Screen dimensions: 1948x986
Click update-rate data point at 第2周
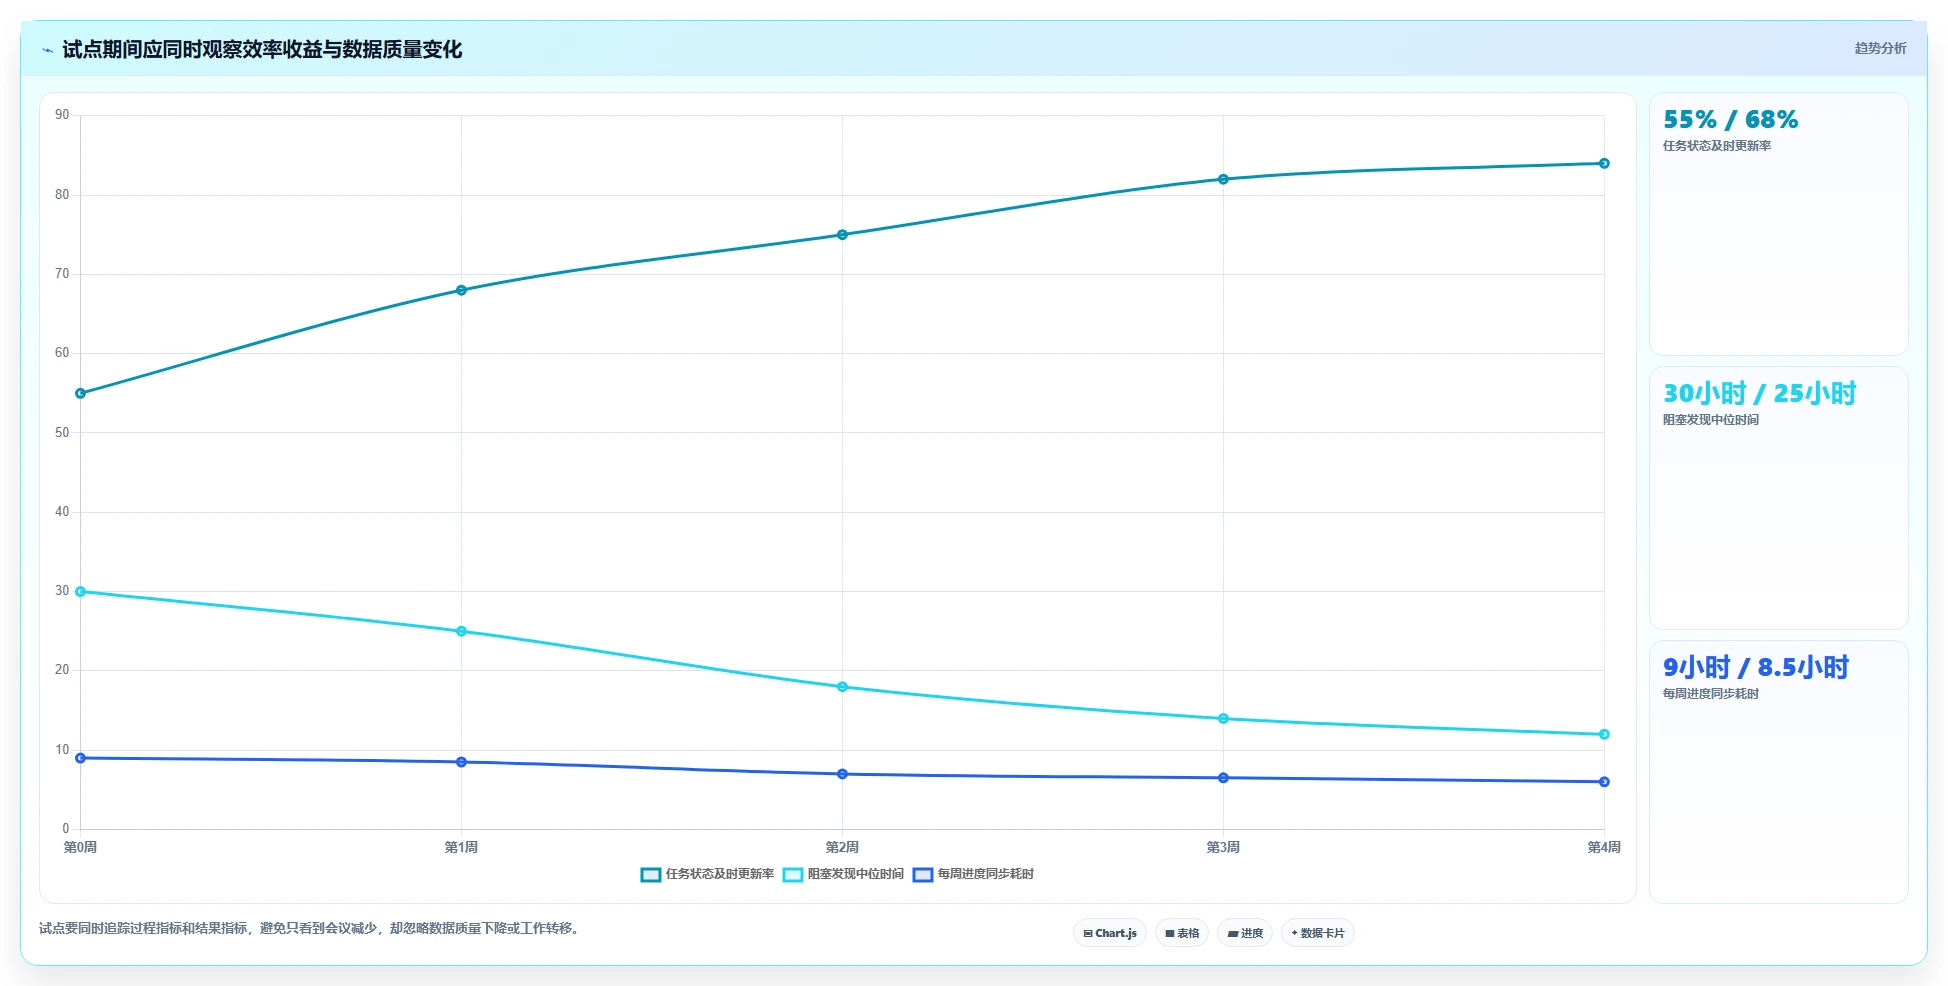coord(842,235)
